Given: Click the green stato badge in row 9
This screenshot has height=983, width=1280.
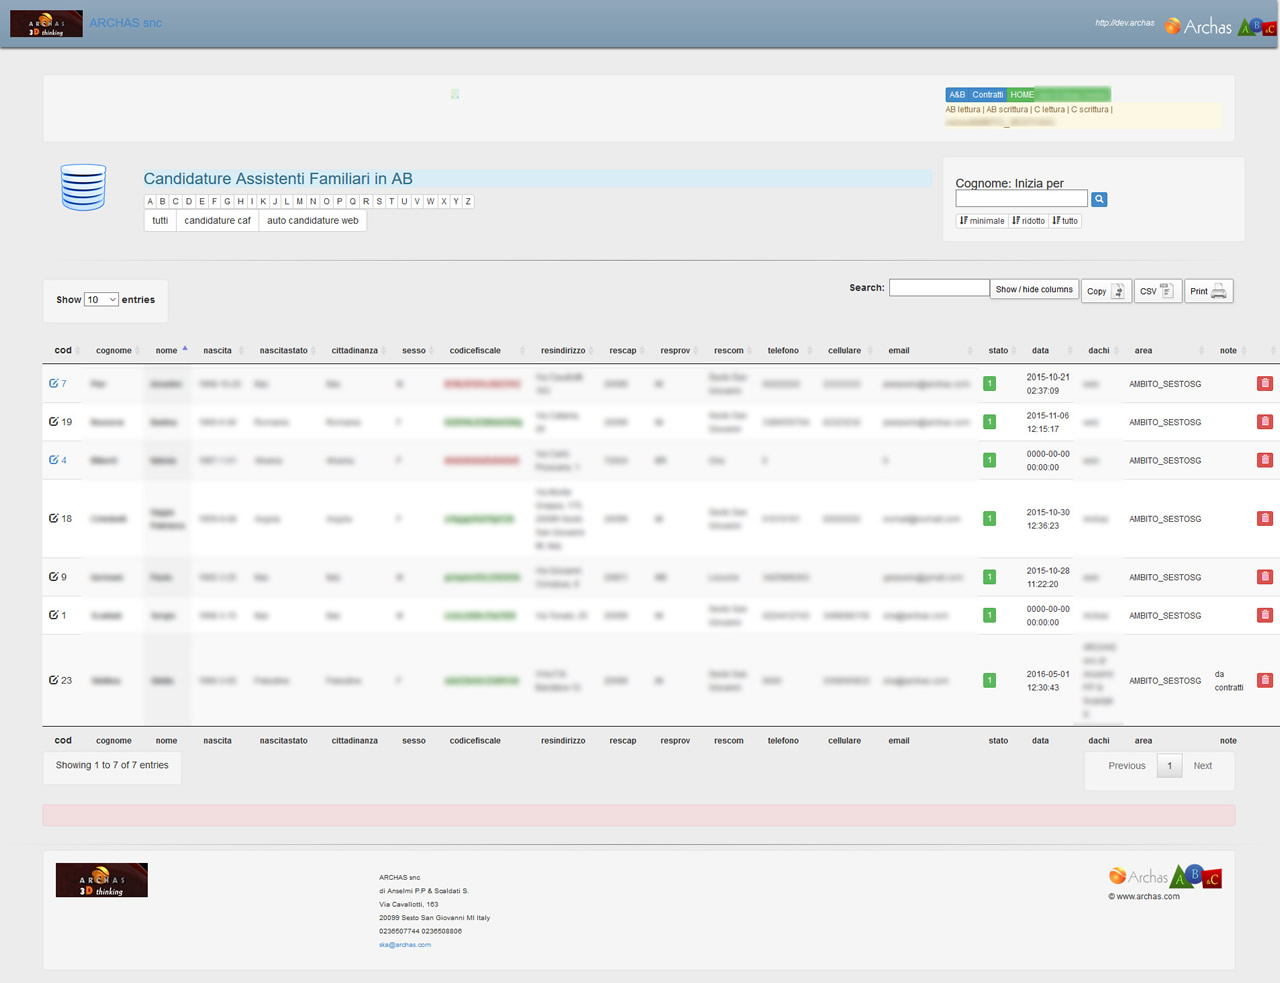Looking at the screenshot, I should [989, 577].
